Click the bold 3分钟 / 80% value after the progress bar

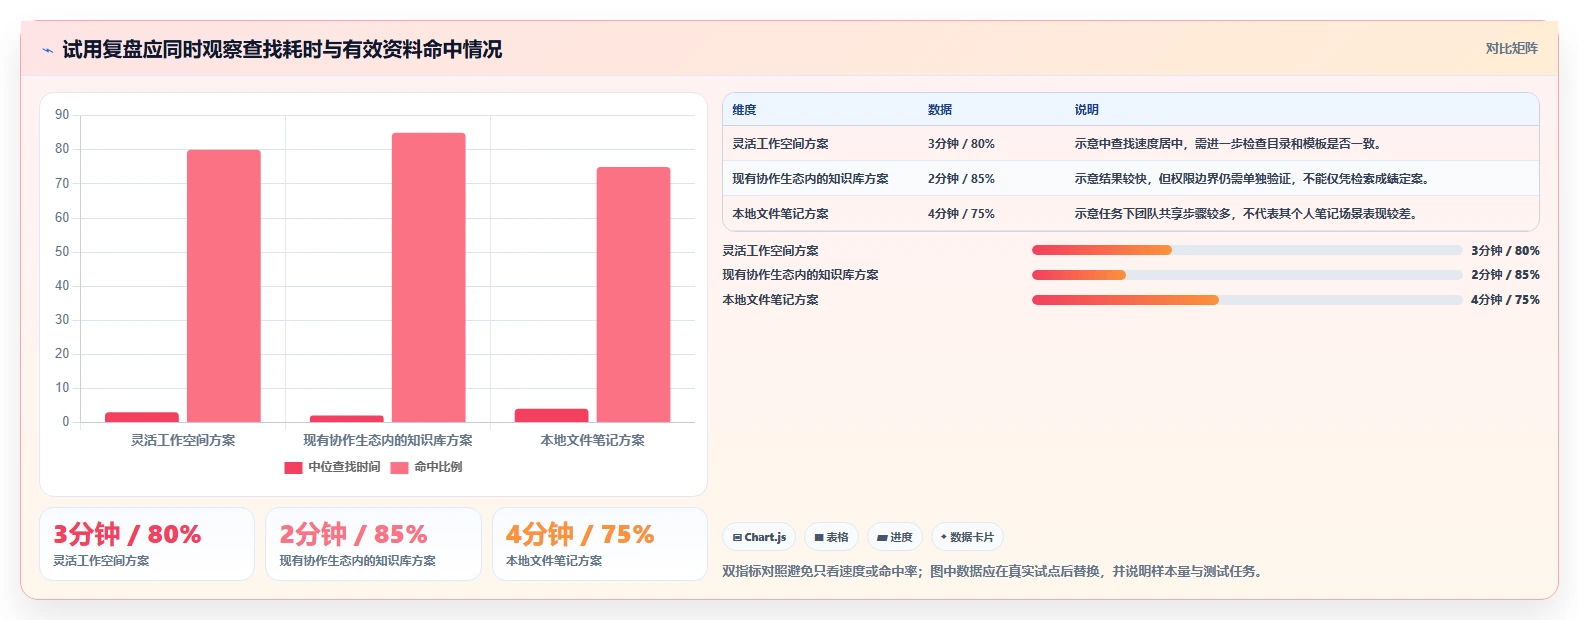point(1505,250)
